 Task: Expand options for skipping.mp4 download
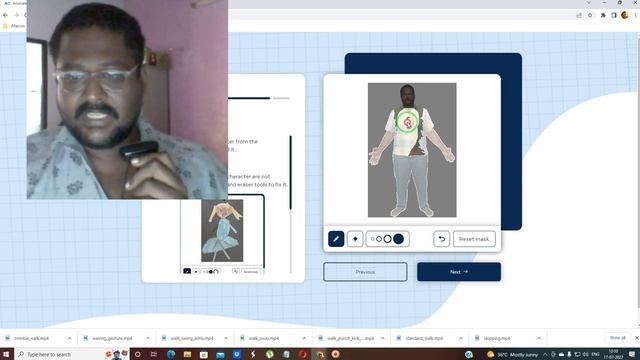(539, 338)
